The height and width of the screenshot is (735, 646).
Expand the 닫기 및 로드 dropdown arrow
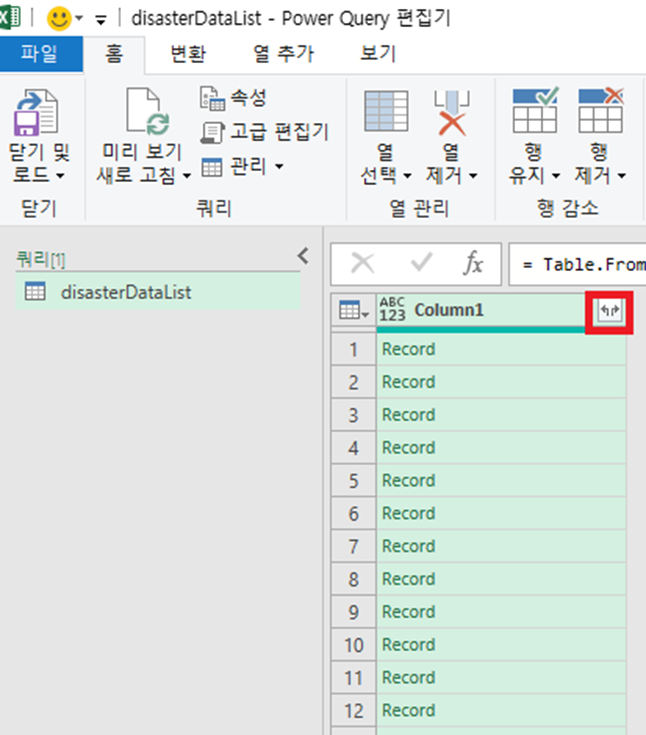[x=60, y=176]
